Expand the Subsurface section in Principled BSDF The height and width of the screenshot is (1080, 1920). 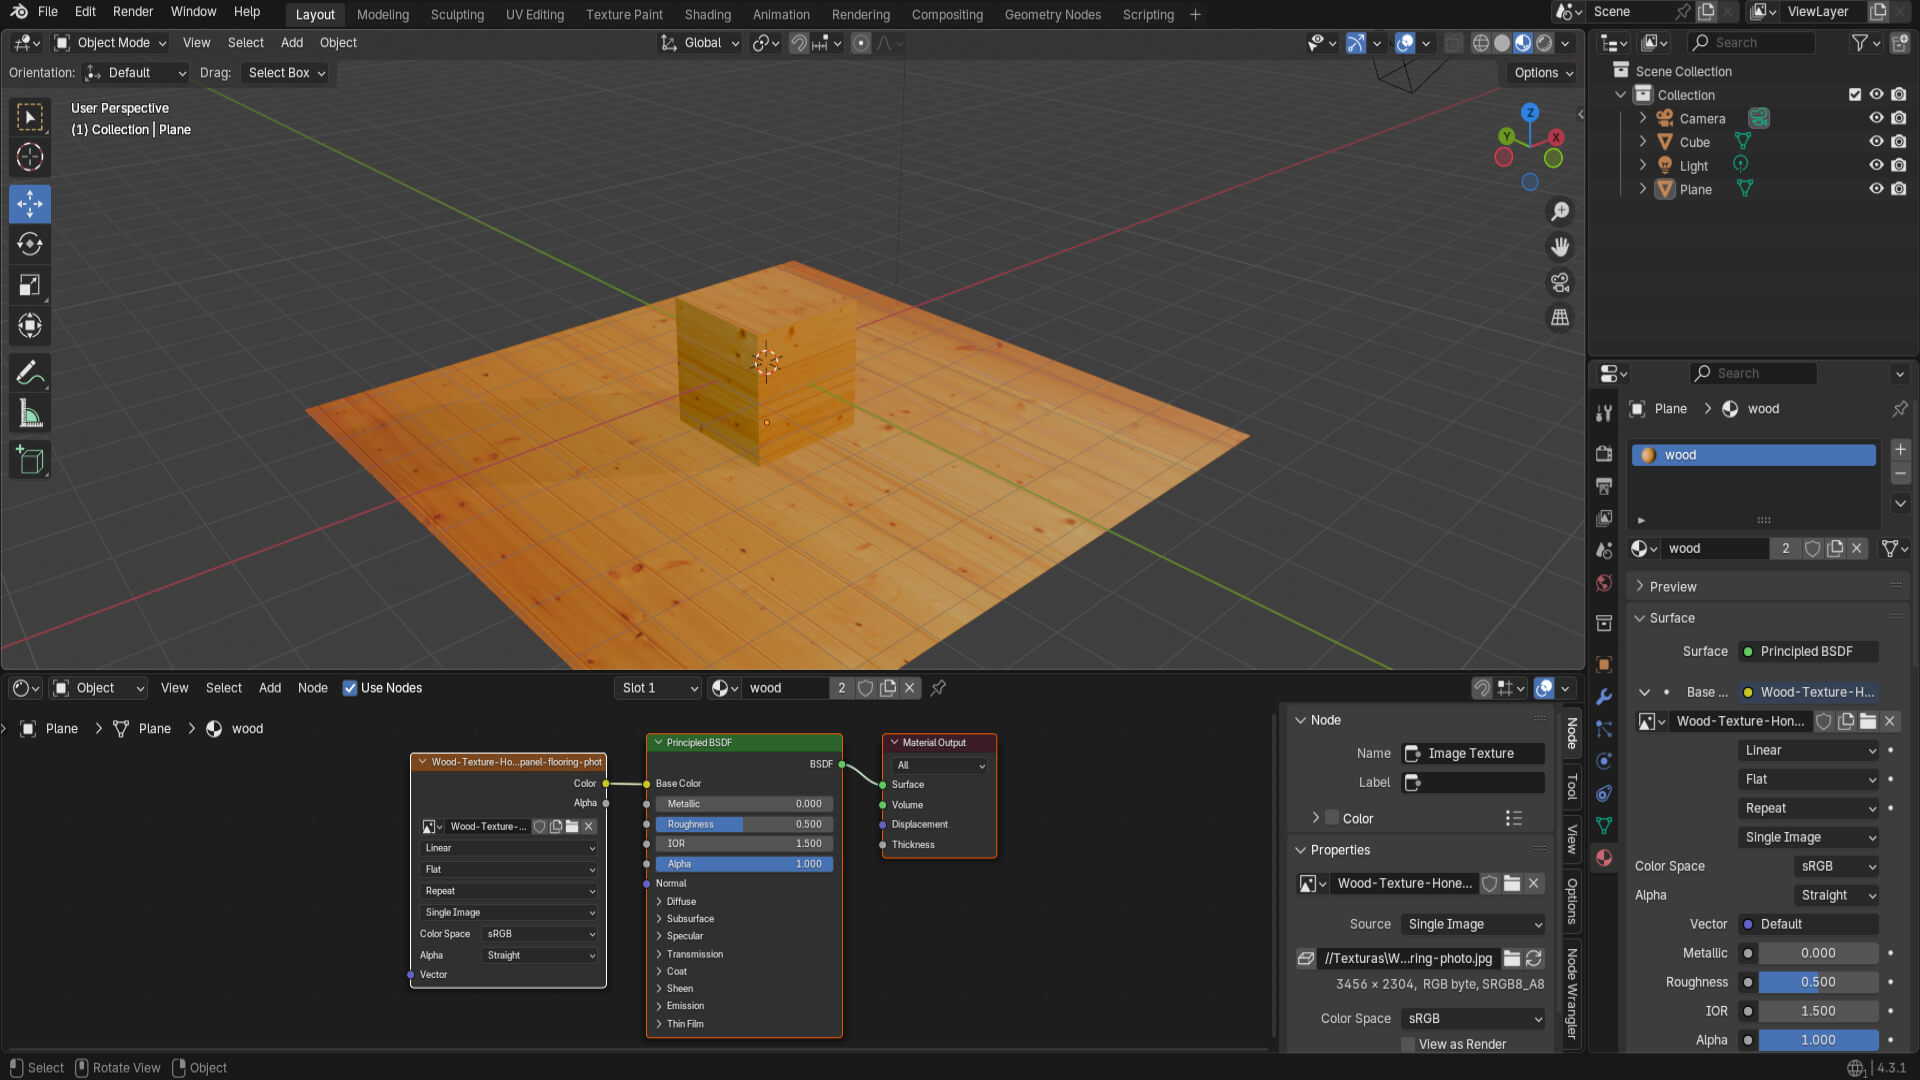[690, 919]
